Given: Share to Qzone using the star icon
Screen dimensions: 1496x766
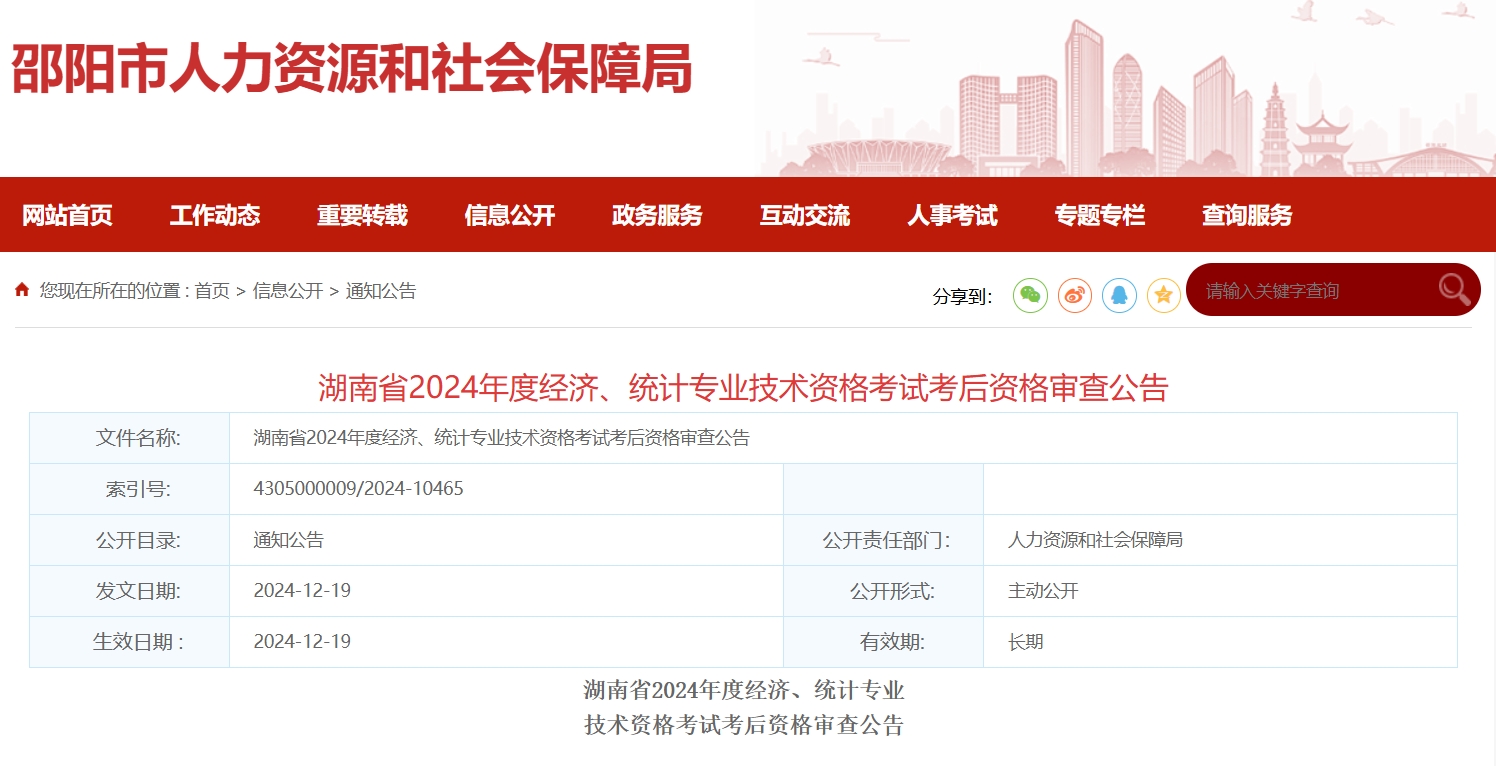Looking at the screenshot, I should [x=1163, y=295].
